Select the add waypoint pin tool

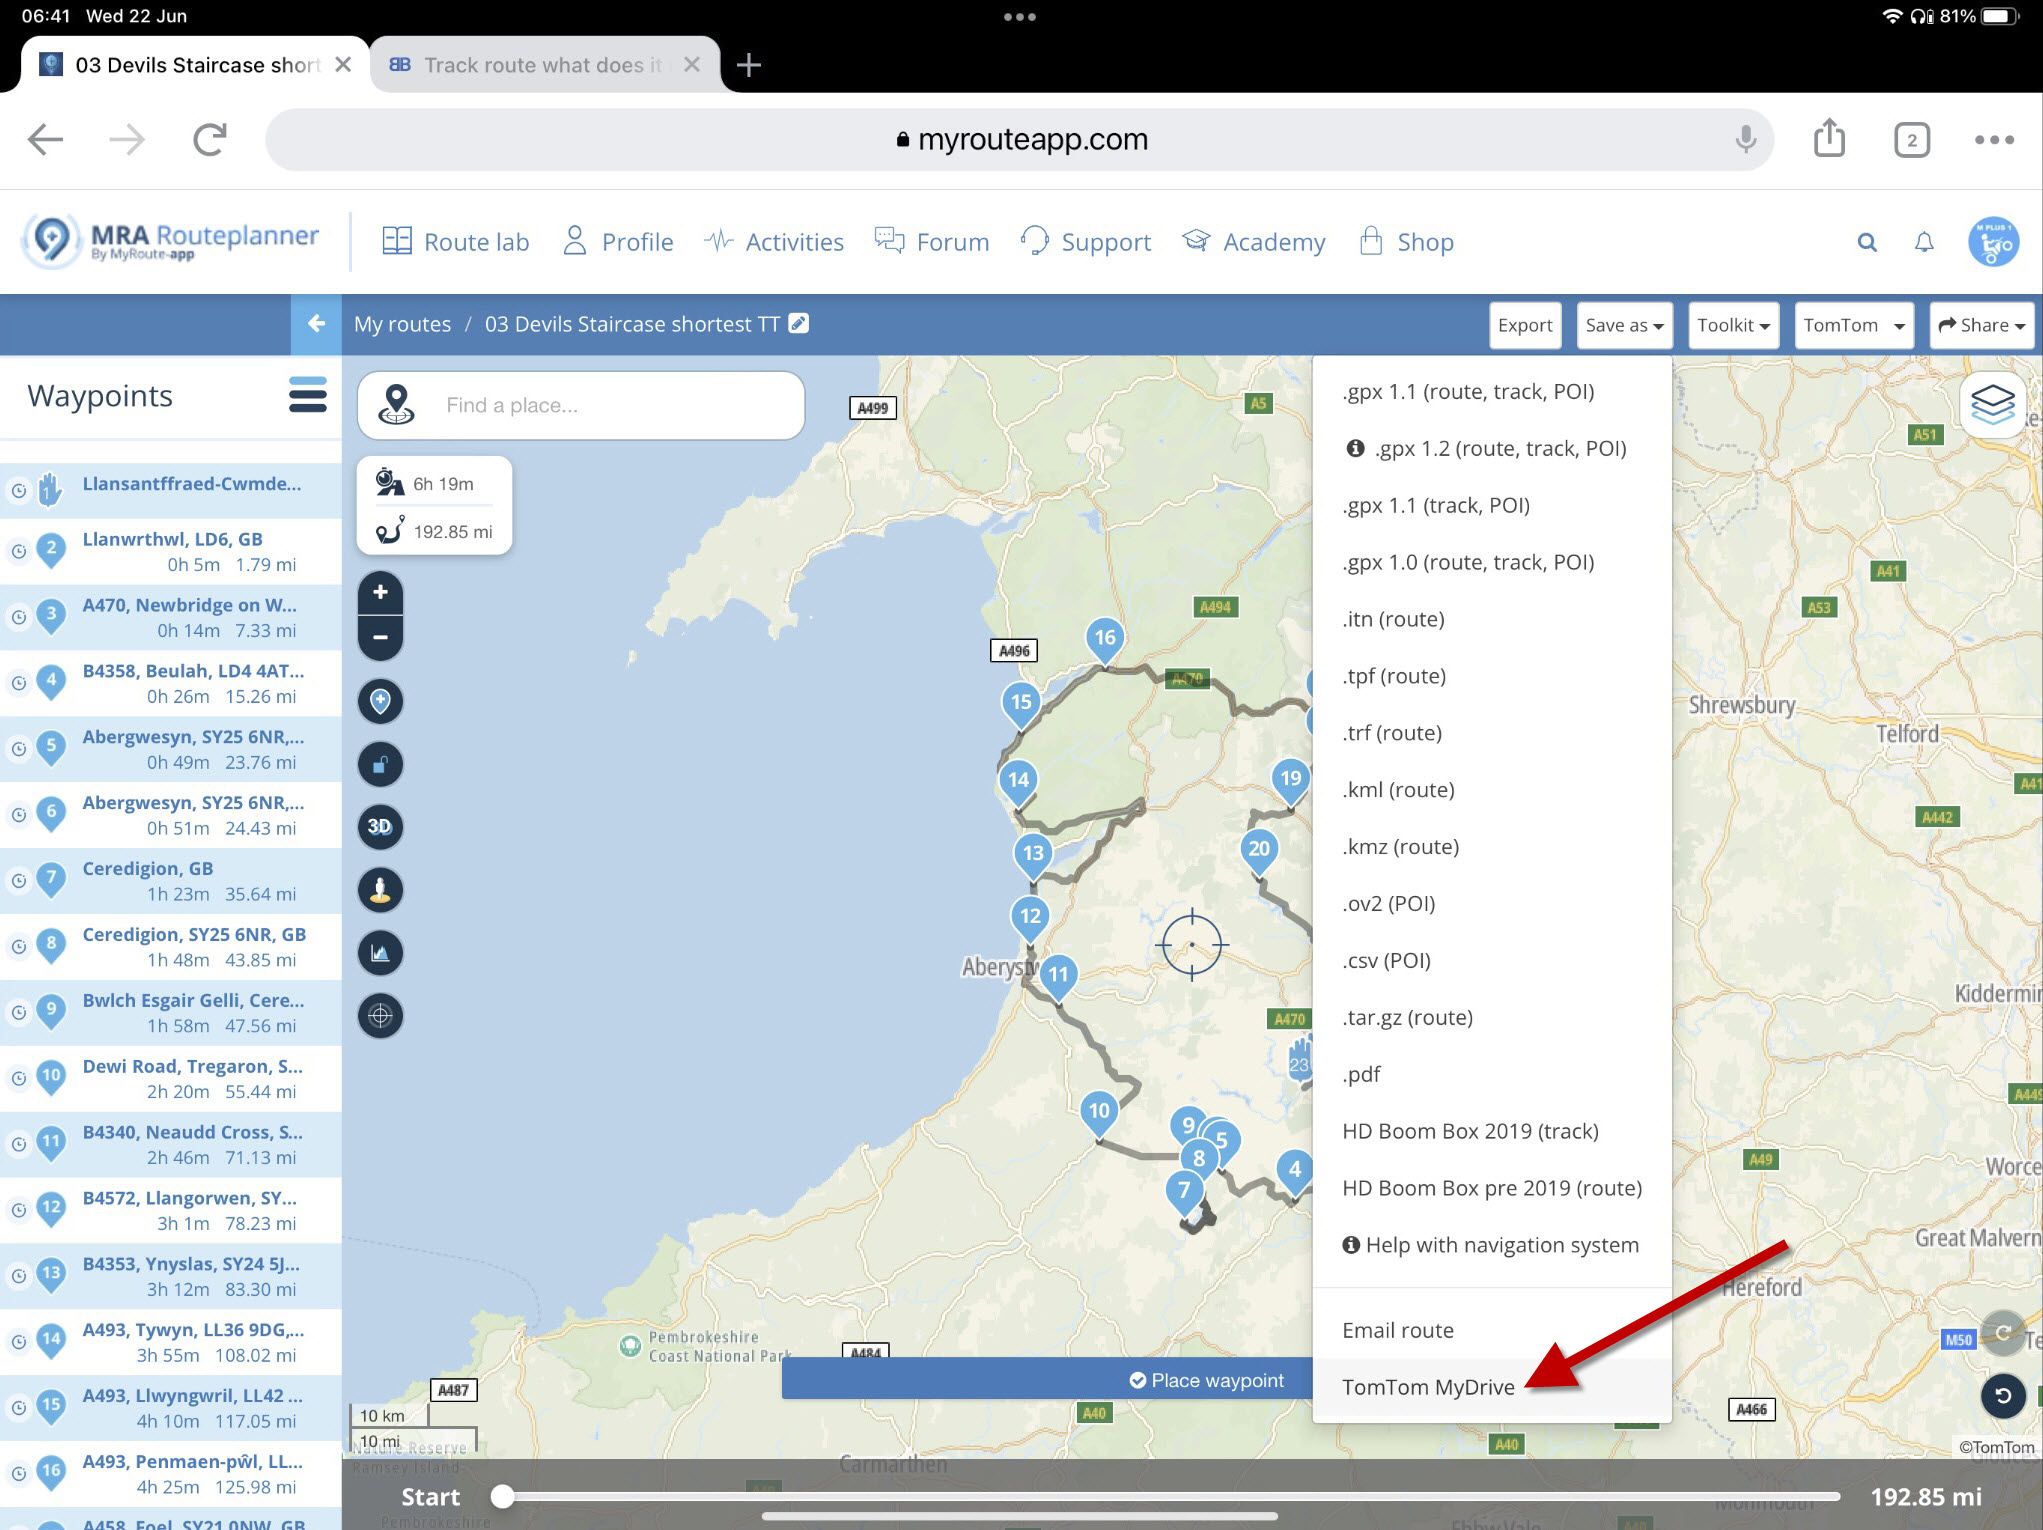(380, 701)
